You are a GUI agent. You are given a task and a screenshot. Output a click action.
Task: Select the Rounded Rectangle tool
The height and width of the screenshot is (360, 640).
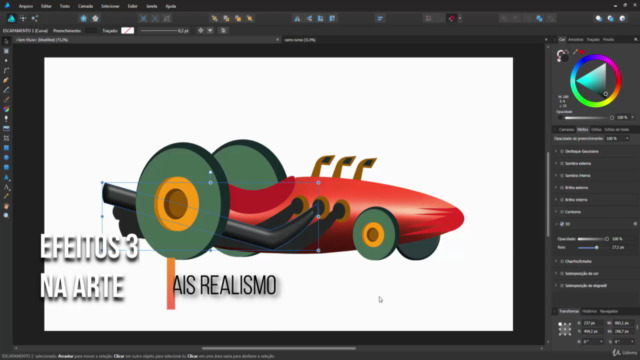click(6, 167)
